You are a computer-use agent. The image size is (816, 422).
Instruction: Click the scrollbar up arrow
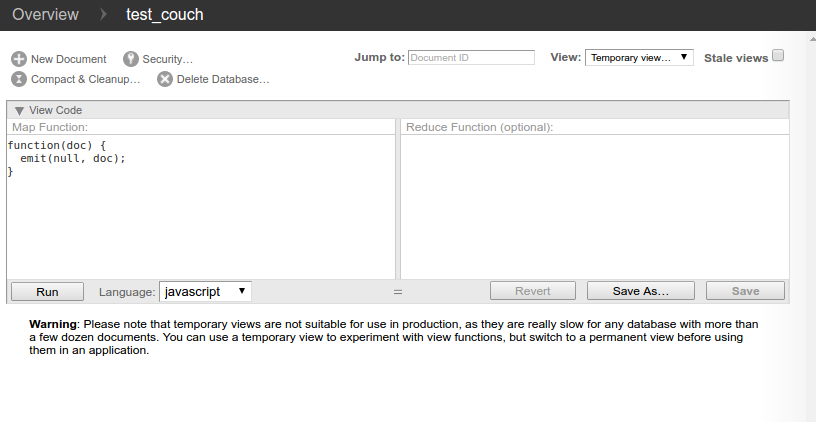pos(812,39)
